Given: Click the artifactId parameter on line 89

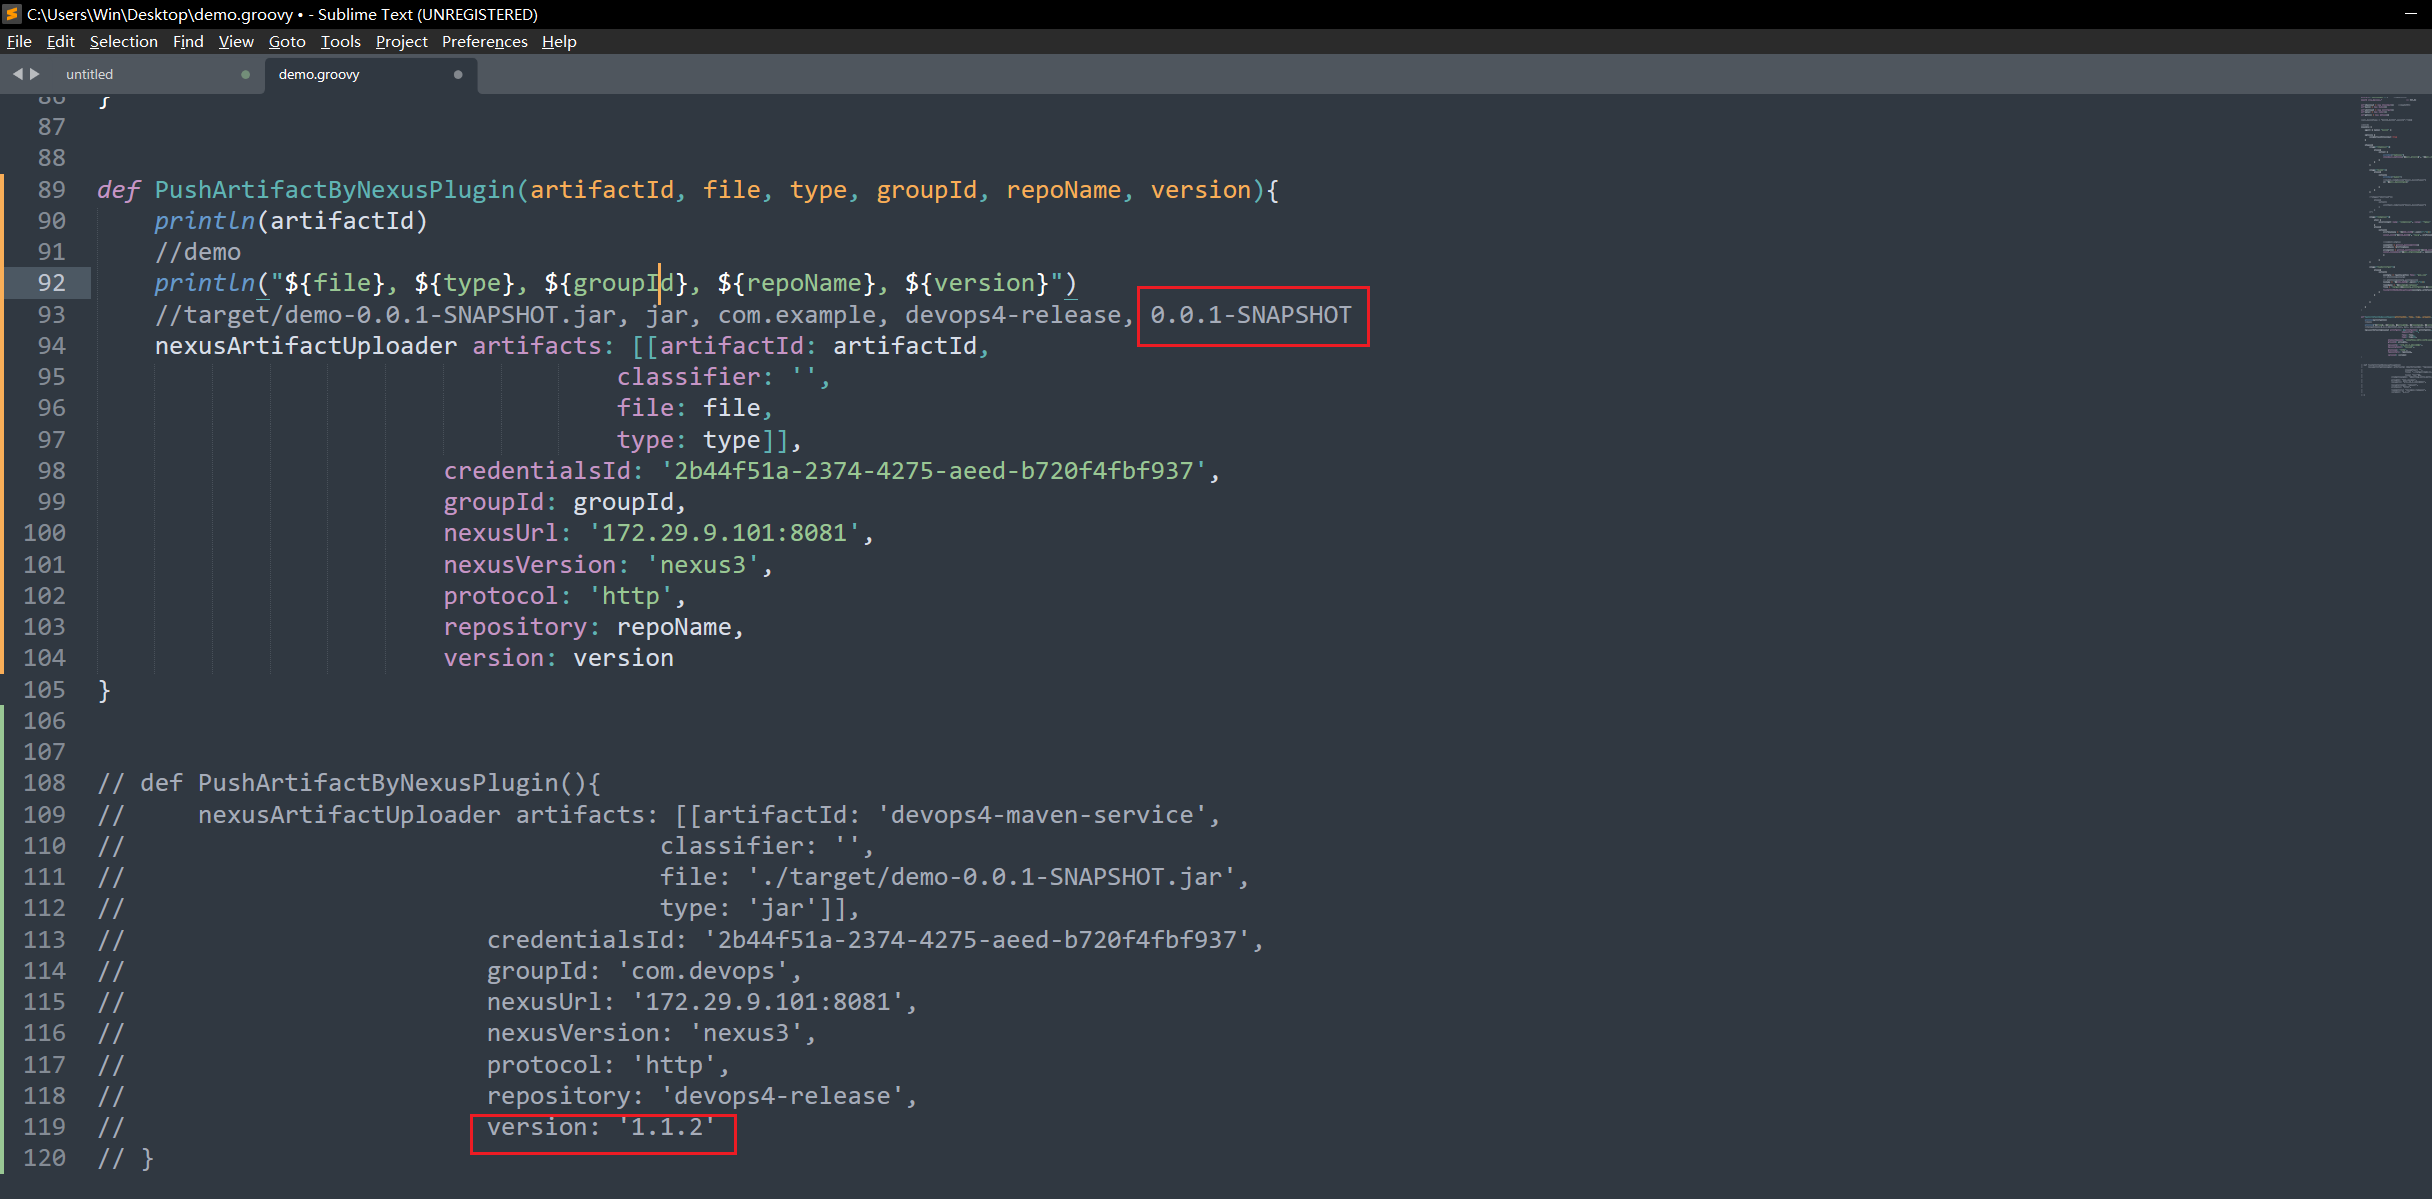Looking at the screenshot, I should [x=601, y=190].
